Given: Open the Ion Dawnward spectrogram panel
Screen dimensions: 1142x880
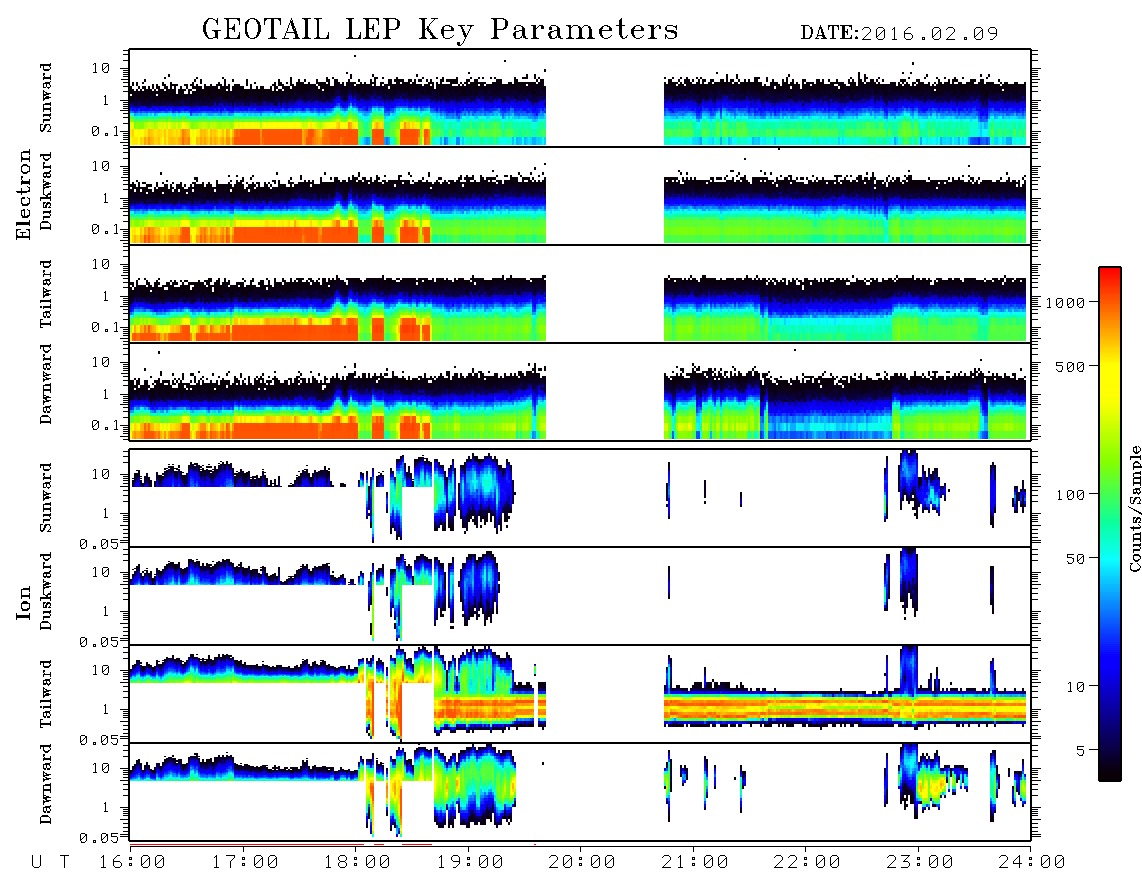Looking at the screenshot, I should (x=580, y=792).
